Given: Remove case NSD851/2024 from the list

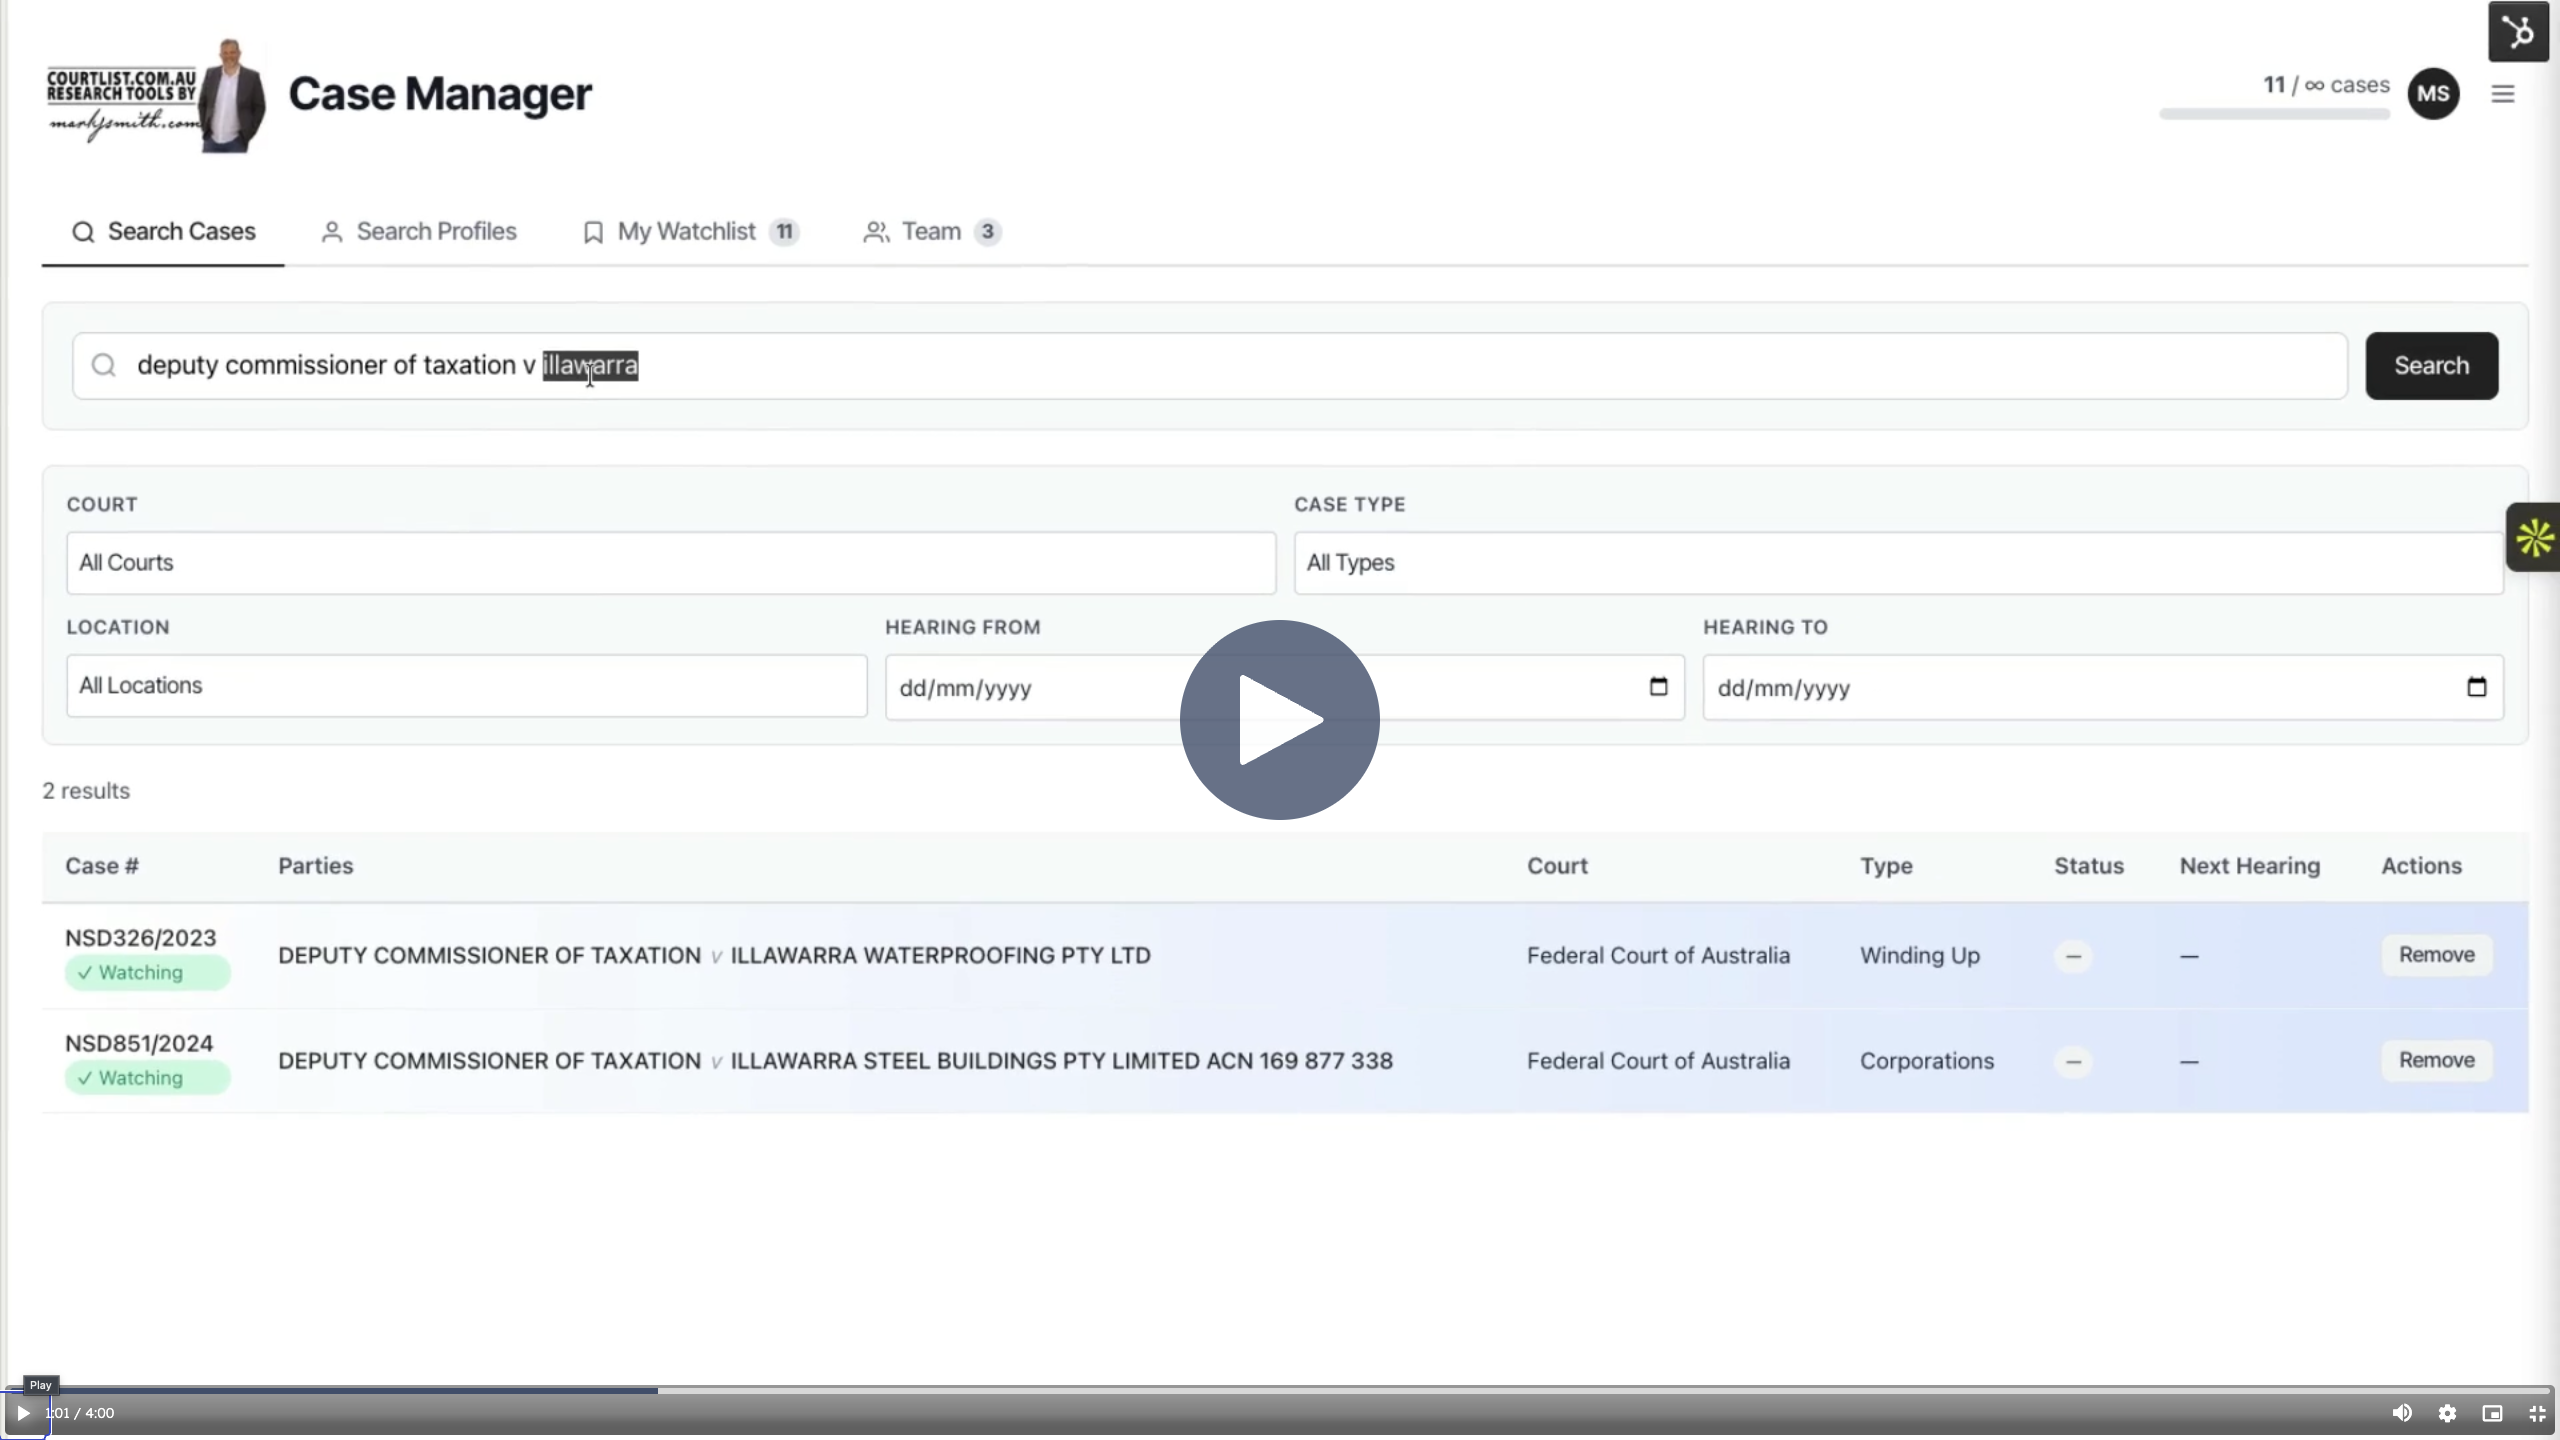Looking at the screenshot, I should tap(2435, 1060).
